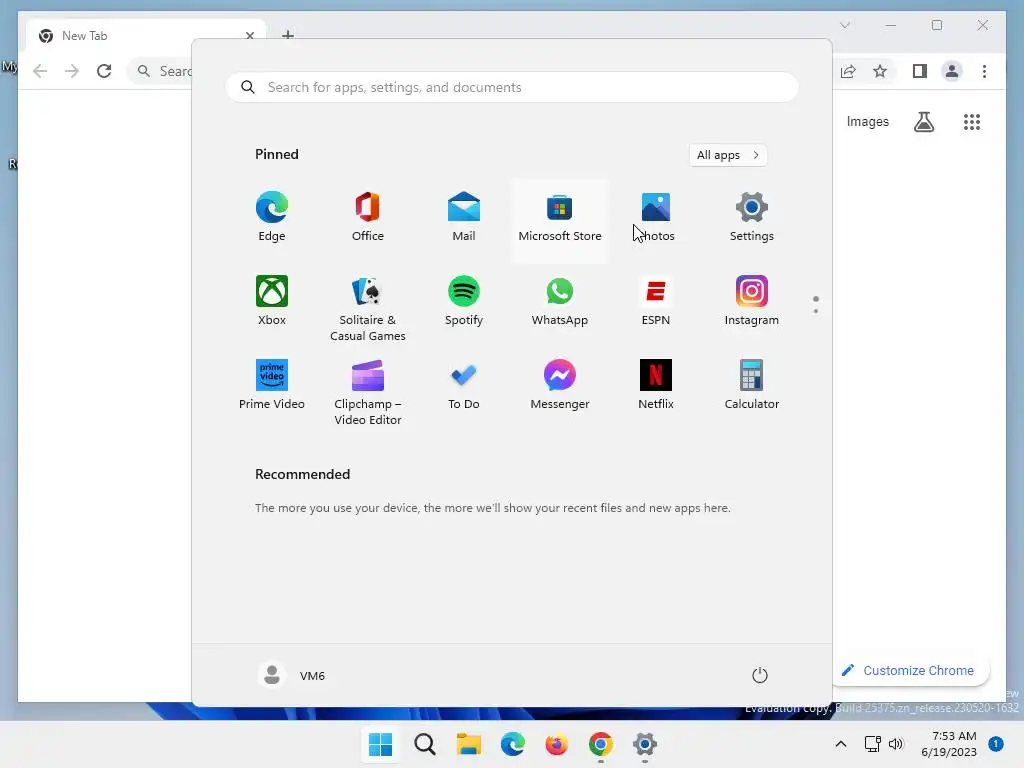Close the New Tab tab in Chrome

249,36
